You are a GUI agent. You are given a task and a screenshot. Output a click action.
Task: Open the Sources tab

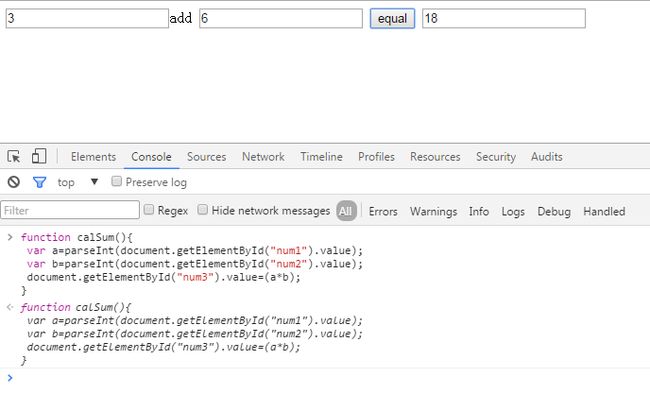click(206, 157)
